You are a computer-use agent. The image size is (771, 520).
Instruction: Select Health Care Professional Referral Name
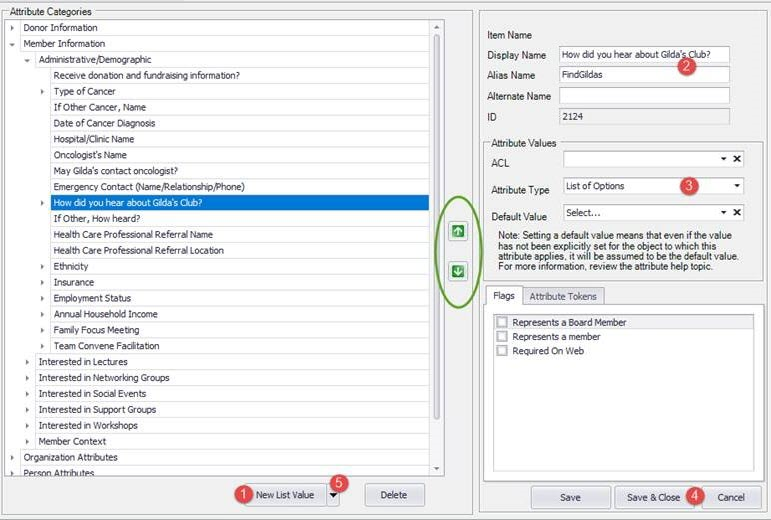point(240,234)
